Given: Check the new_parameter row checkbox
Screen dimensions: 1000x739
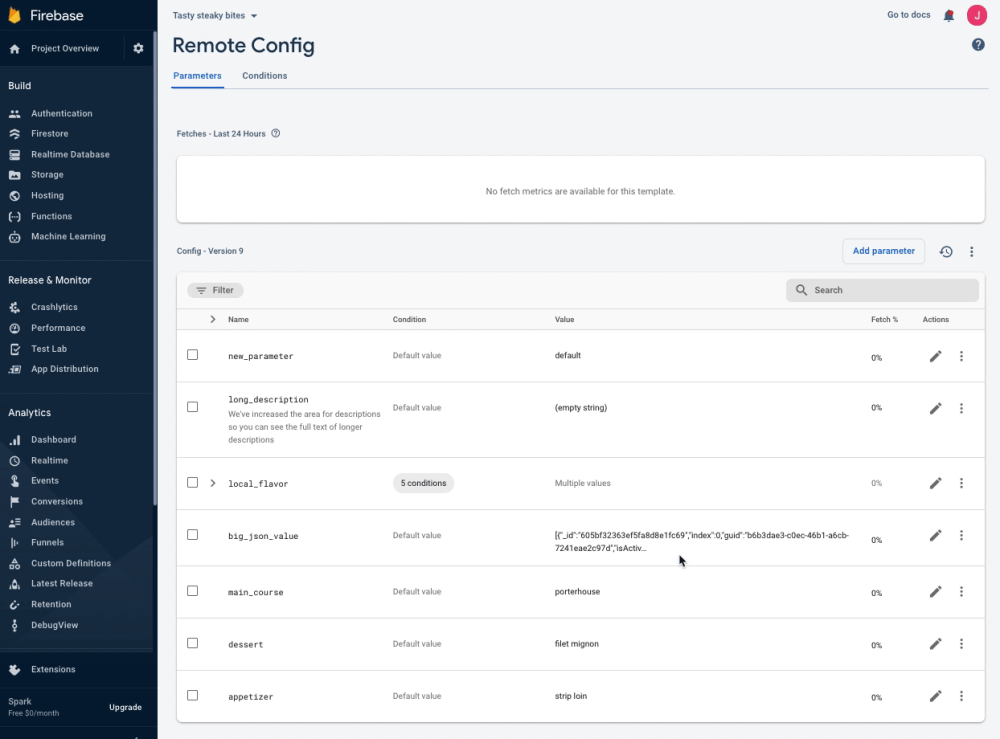Looking at the screenshot, I should (193, 355).
